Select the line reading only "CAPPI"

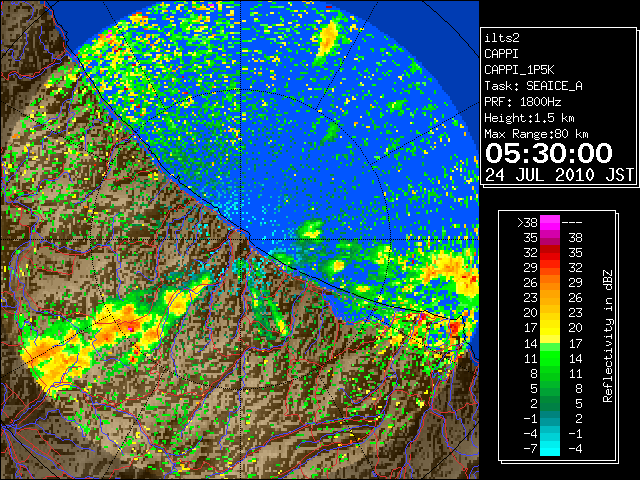pos(501,54)
